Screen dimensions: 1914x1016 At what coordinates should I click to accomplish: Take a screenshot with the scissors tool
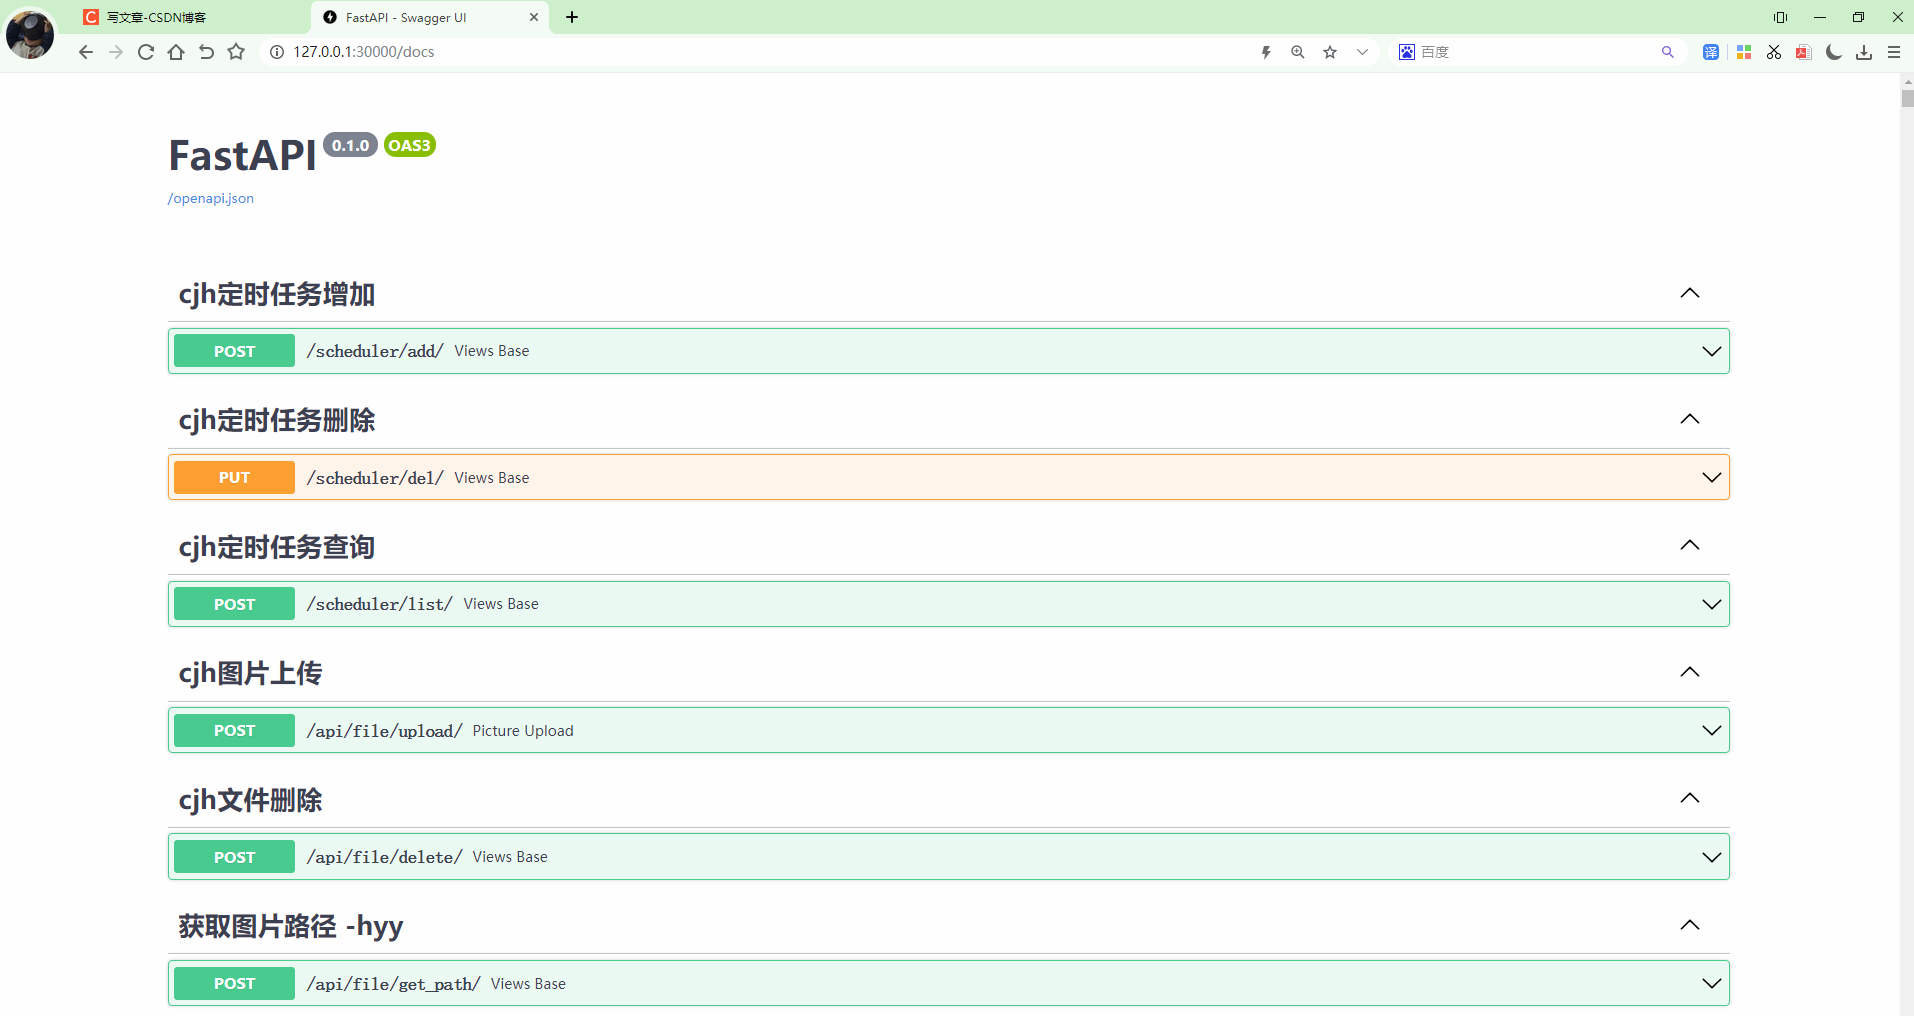coord(1773,52)
